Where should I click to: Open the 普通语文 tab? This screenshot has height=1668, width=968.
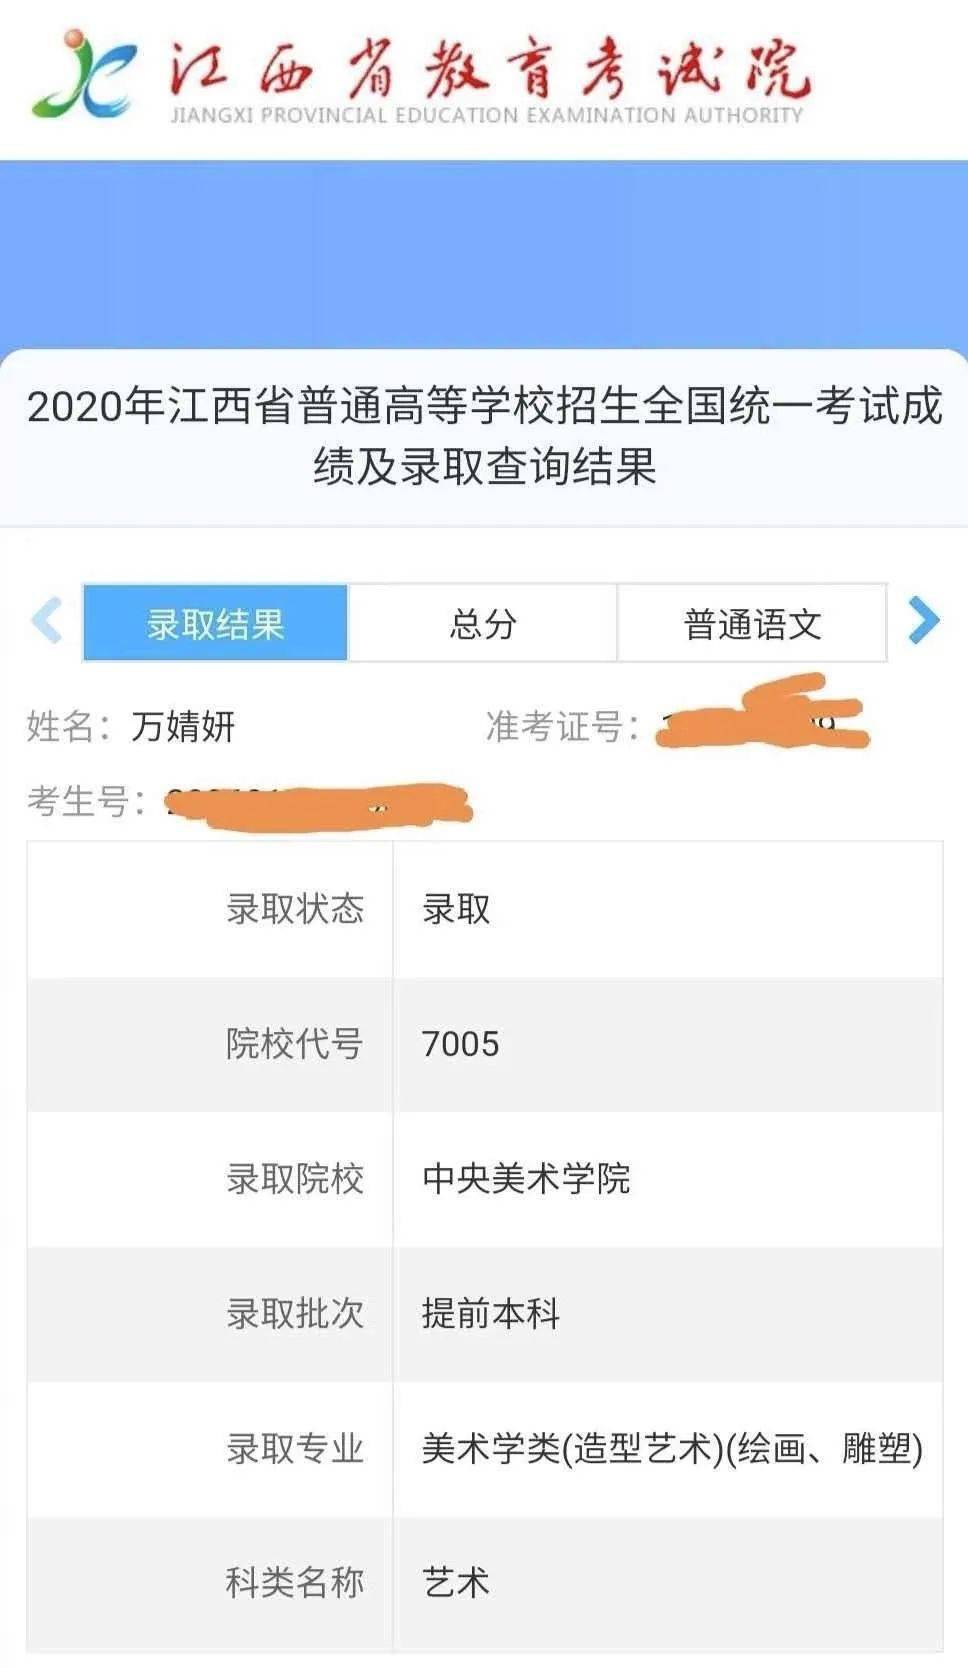(751, 624)
